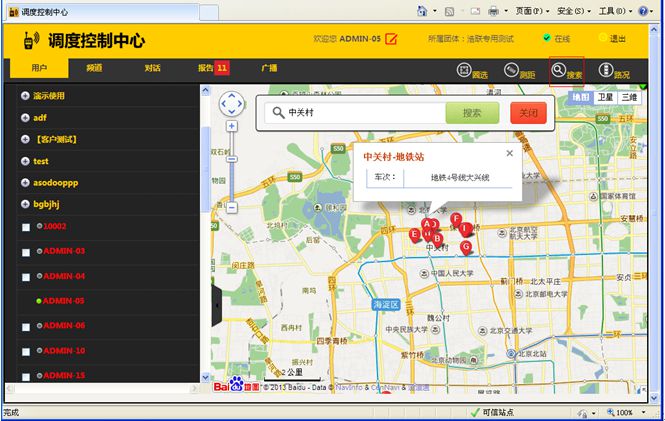Click the user list scroll up arrow
Viewport: 665px width, 421px height.
tap(206, 90)
